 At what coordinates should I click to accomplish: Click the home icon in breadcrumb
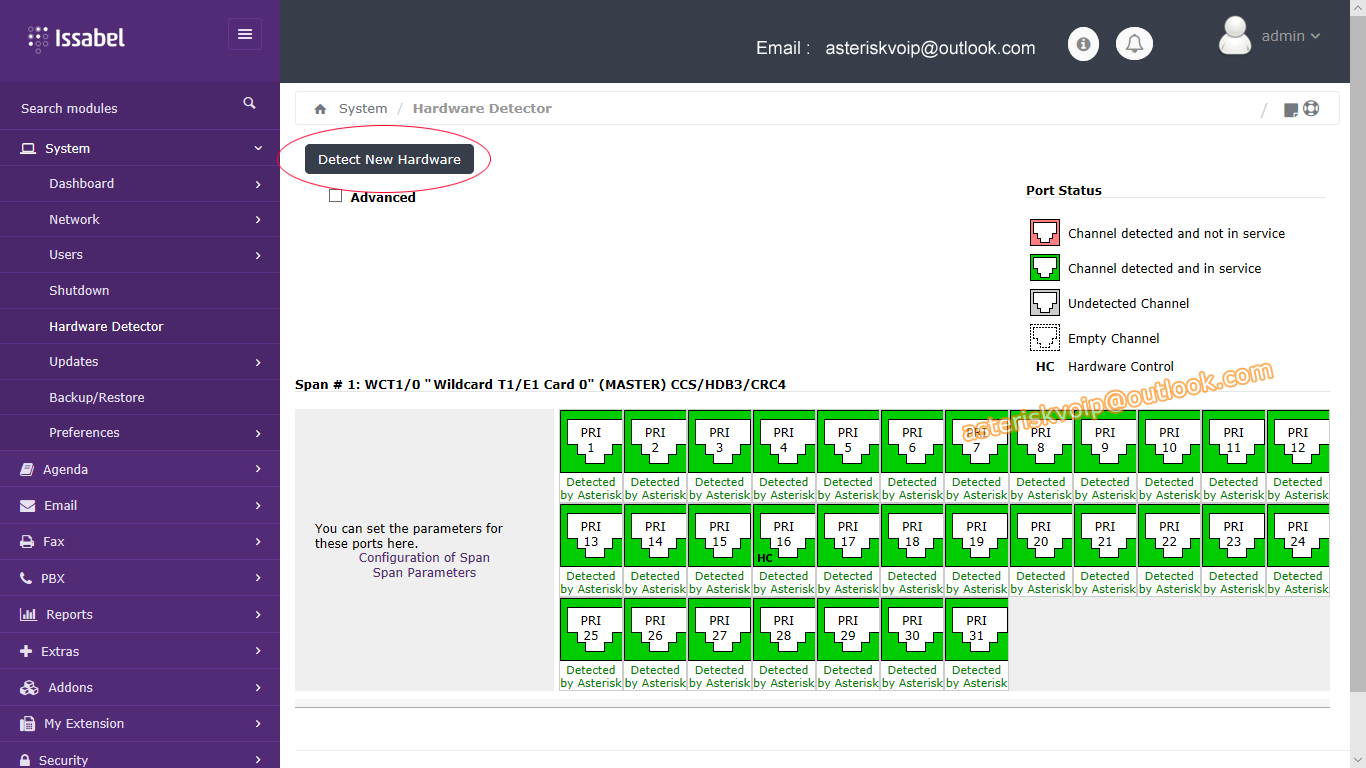point(320,109)
